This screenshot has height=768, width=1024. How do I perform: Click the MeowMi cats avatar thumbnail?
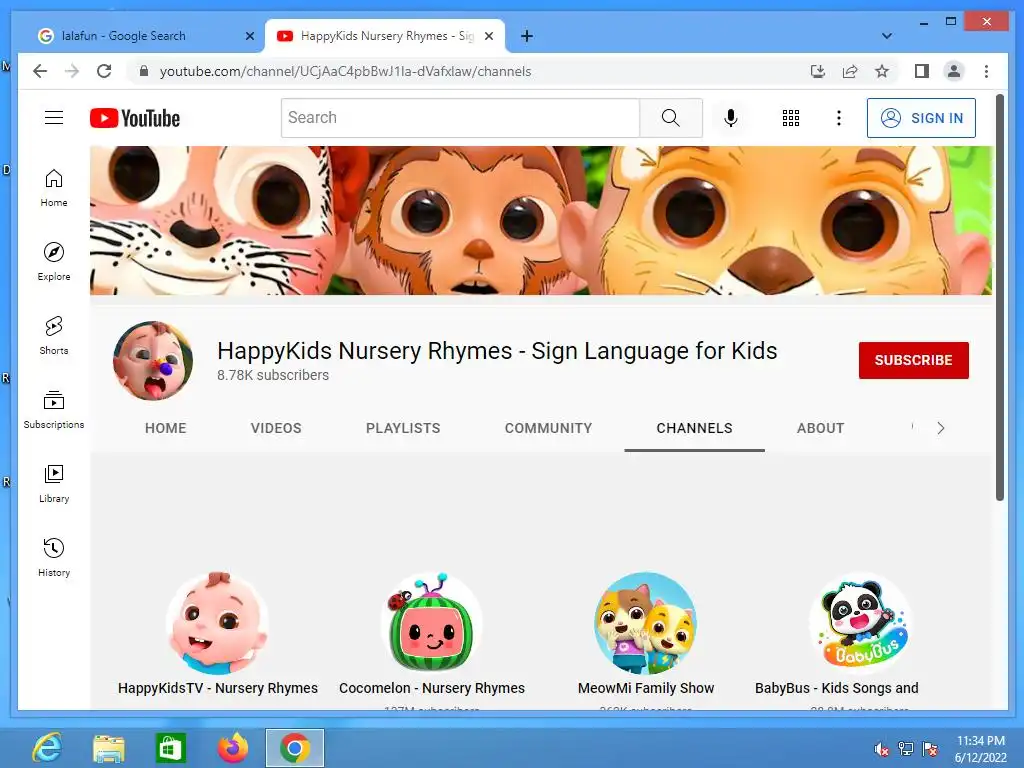[x=646, y=624]
